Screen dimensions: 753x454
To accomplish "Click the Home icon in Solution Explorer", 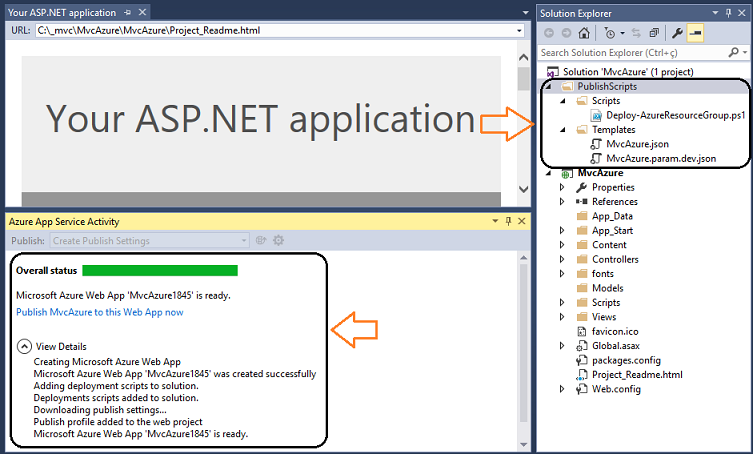I will (584, 33).
